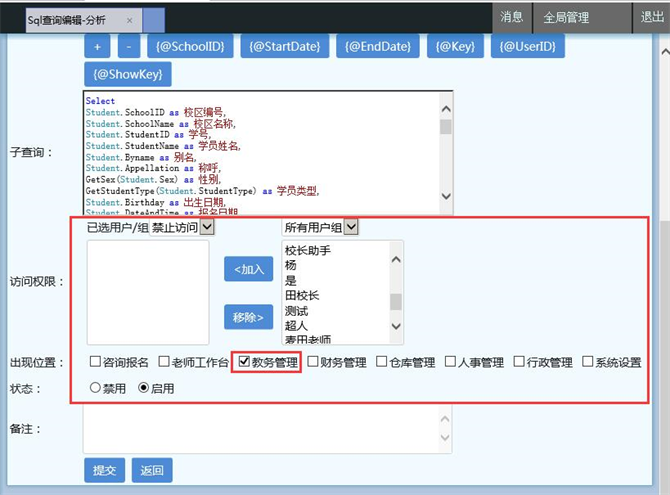This screenshot has height=495, width=670.
Task: Insert the {@StartDate} parameter
Action: click(x=285, y=46)
